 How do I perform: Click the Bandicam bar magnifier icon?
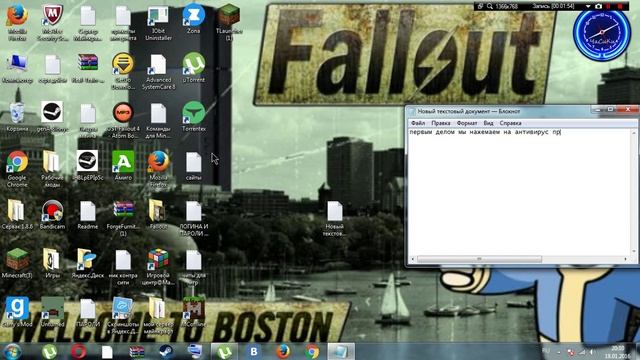(489, 7)
